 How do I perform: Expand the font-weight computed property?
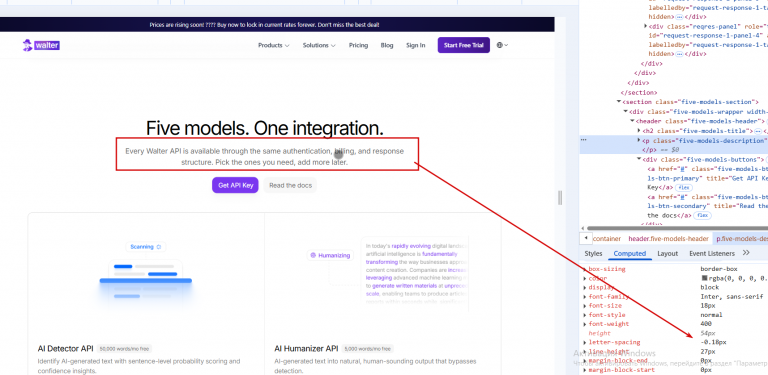[585, 324]
